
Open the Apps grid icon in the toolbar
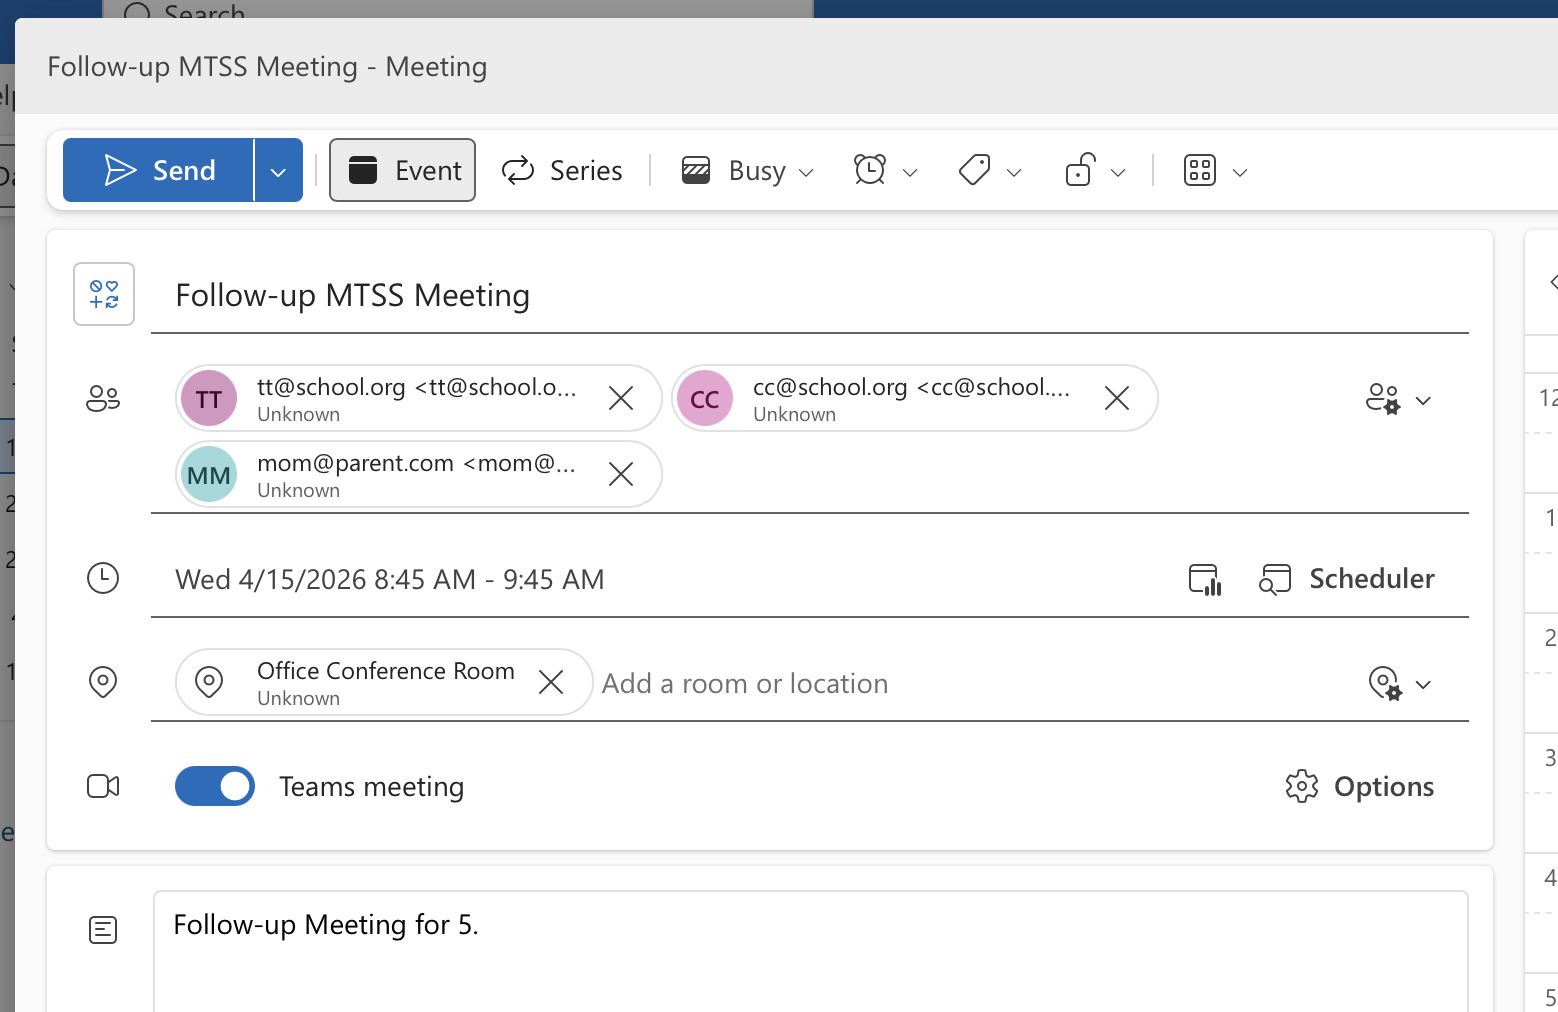1200,170
